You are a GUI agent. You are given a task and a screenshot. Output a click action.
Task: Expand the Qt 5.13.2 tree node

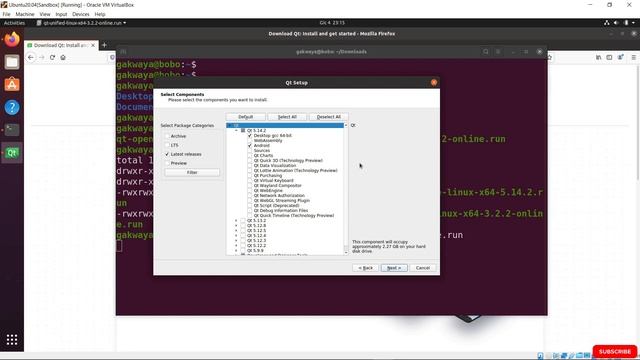coord(236,220)
